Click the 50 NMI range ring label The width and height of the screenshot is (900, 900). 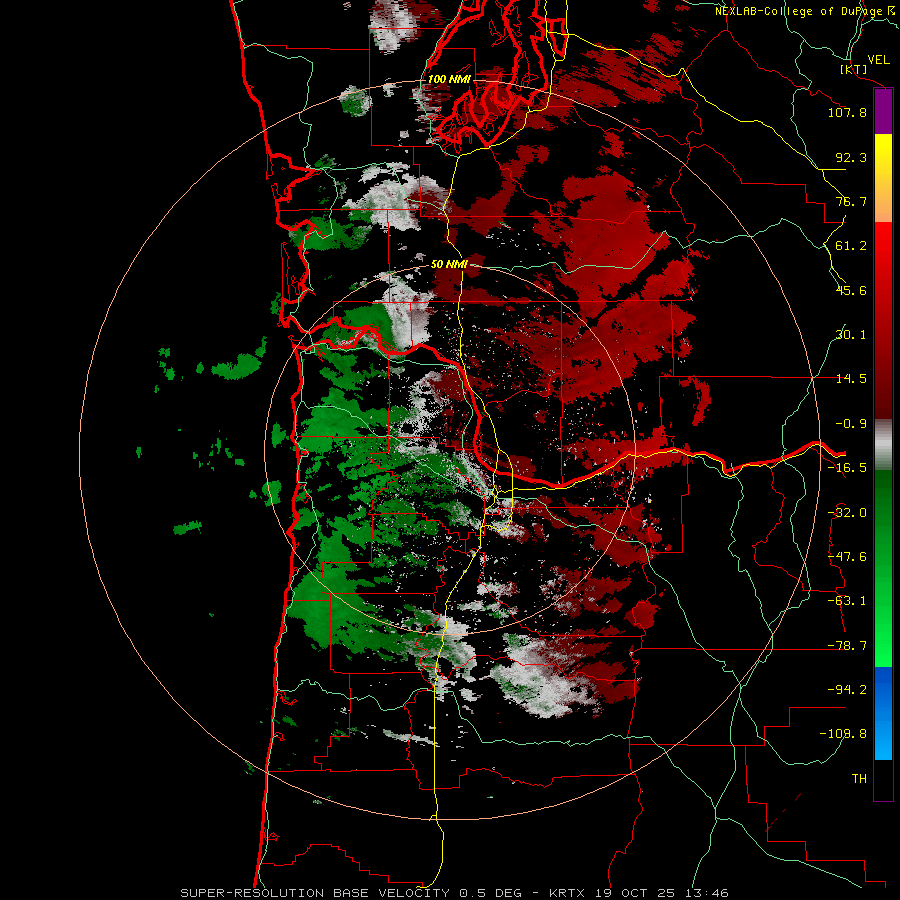tap(449, 264)
